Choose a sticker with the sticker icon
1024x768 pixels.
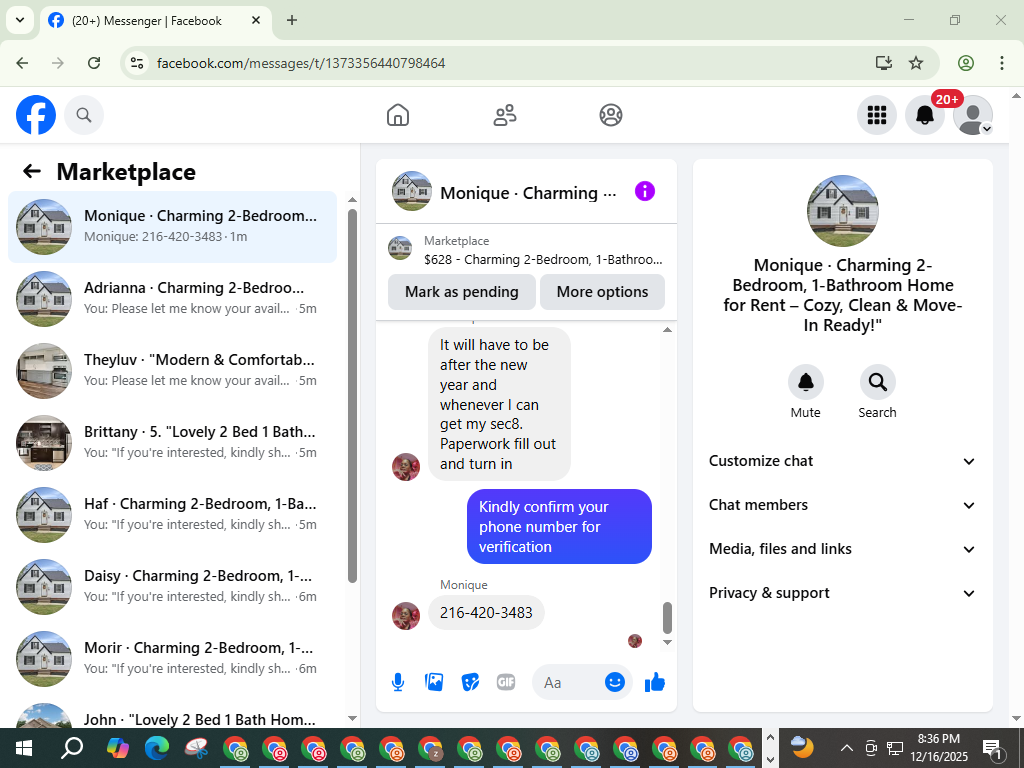[x=470, y=682]
